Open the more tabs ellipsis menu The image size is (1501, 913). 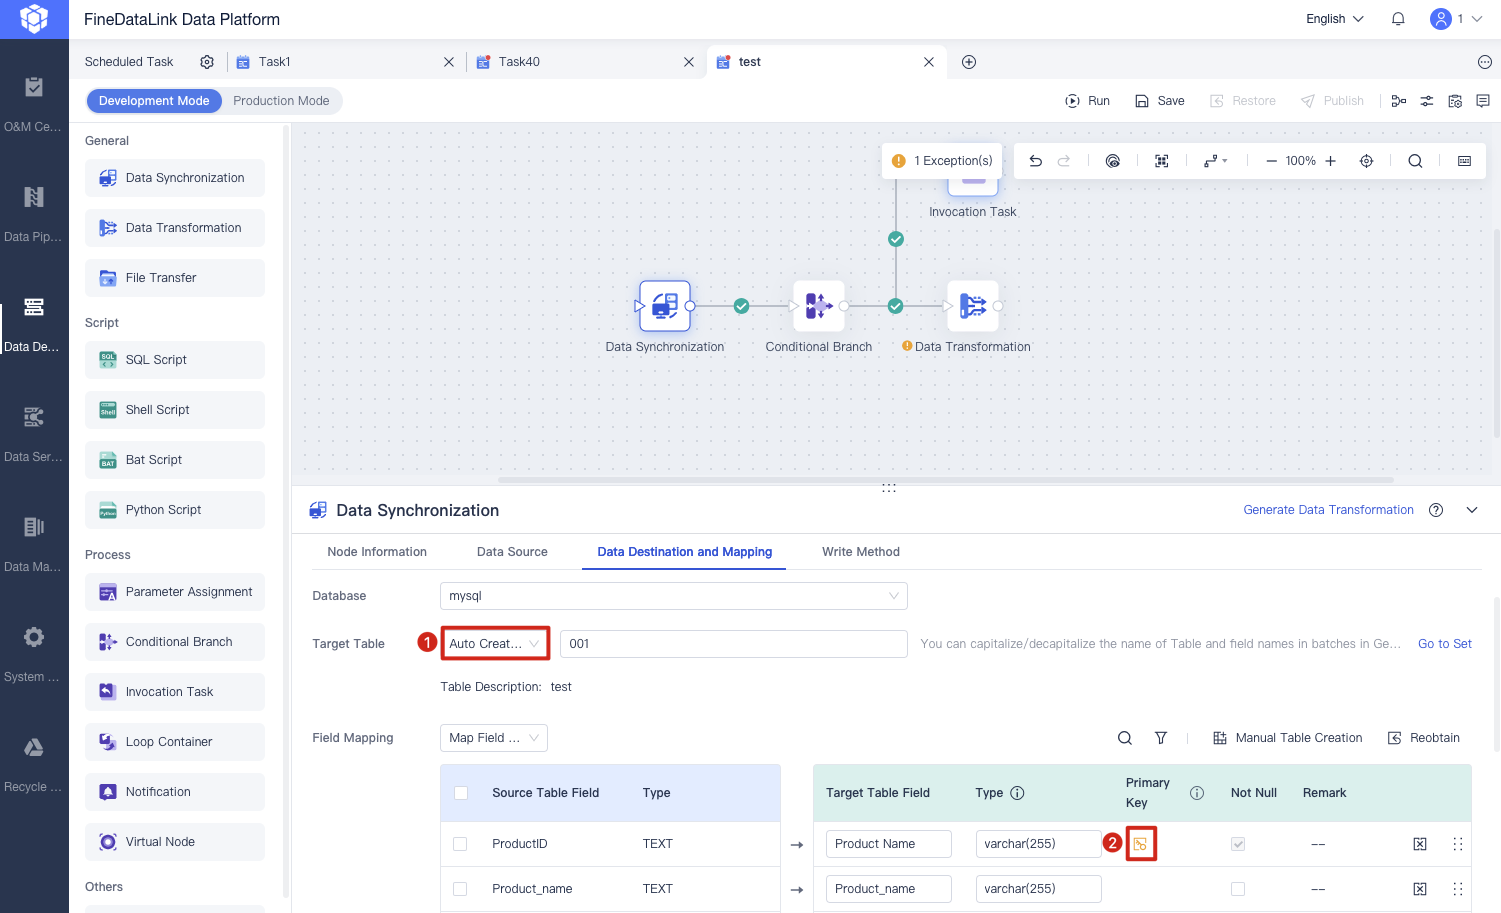[x=1485, y=62]
